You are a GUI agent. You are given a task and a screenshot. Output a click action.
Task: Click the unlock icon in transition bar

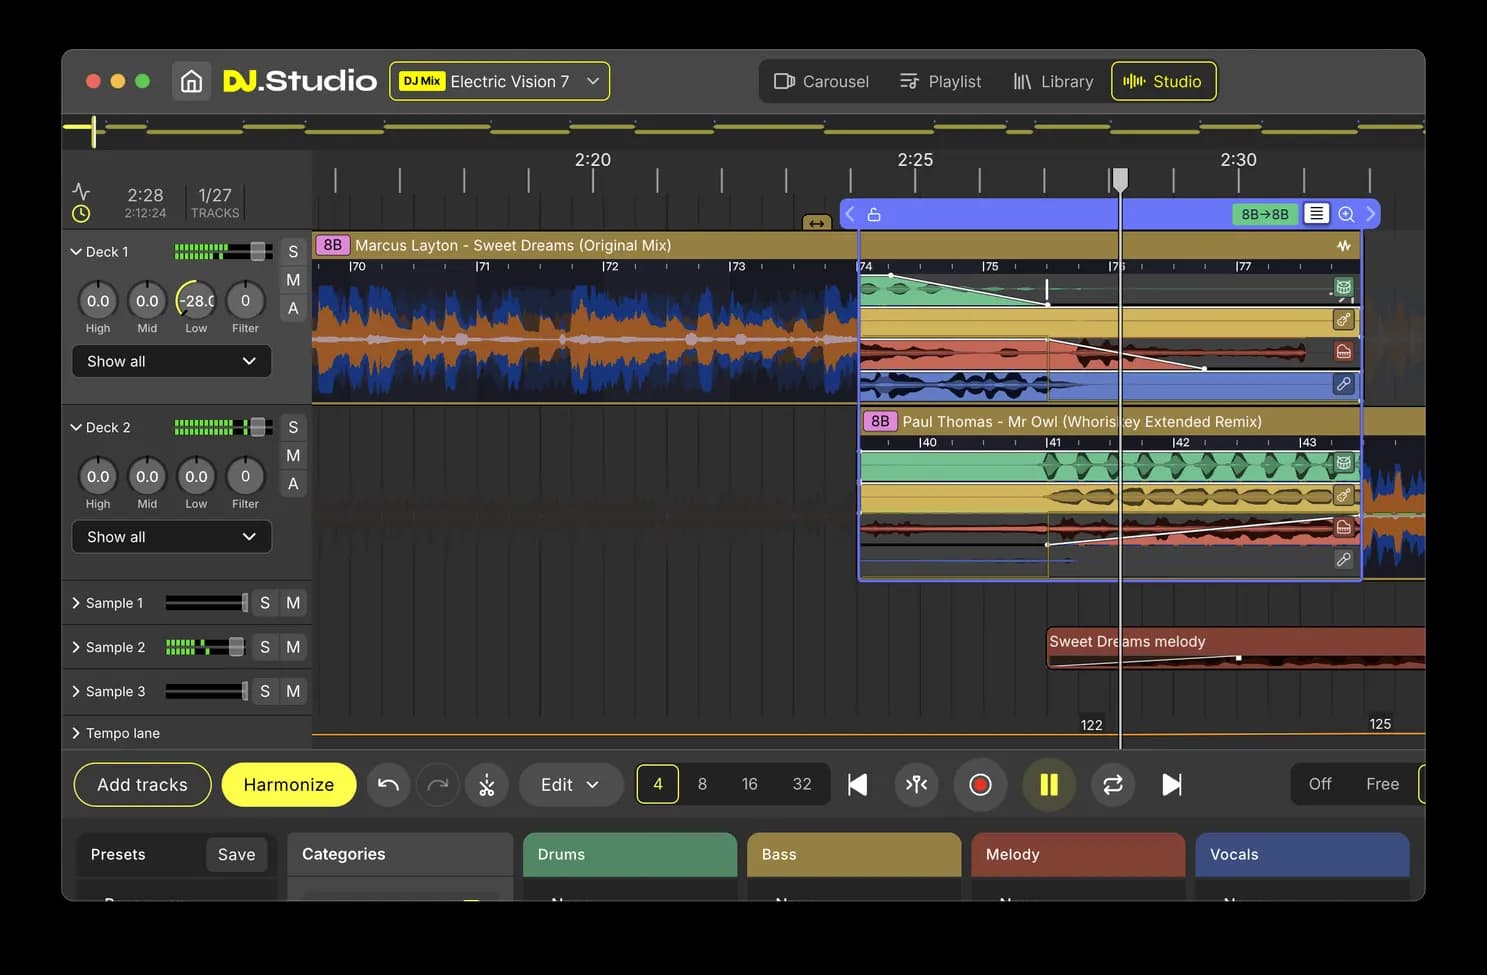[x=874, y=214]
